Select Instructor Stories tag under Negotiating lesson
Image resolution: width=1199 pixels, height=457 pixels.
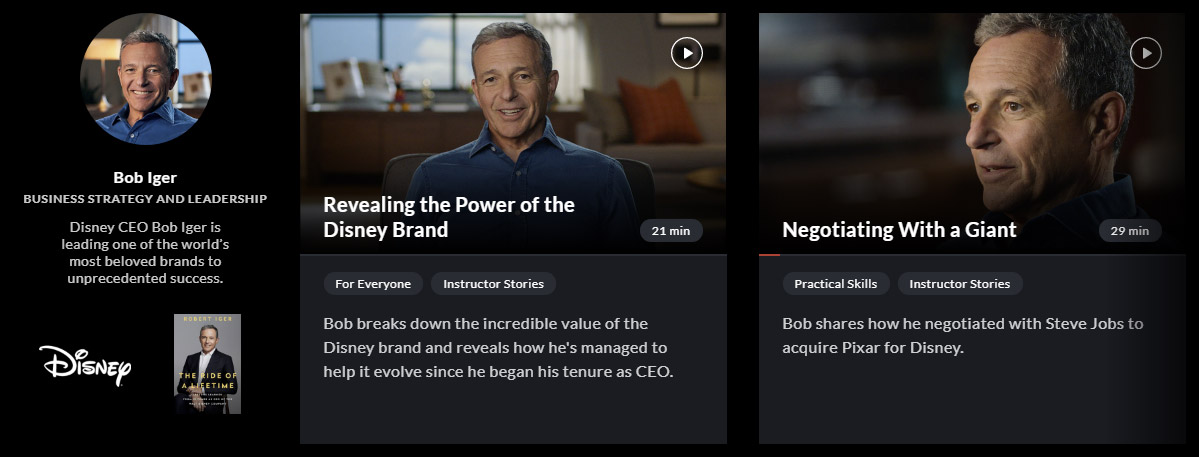pos(959,284)
